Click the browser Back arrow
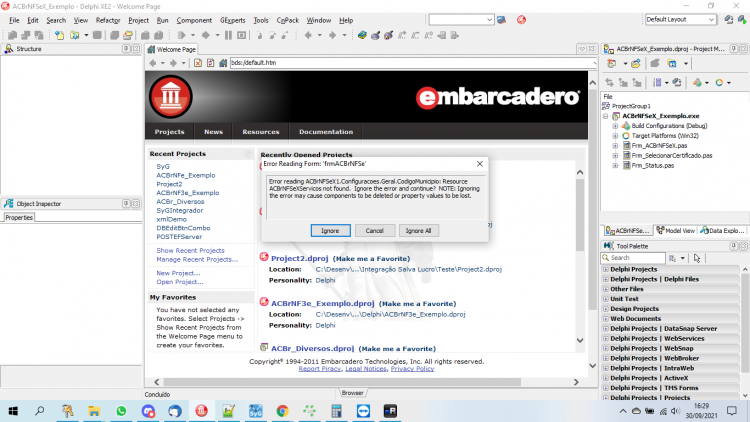This screenshot has height=422, width=750. [153, 63]
